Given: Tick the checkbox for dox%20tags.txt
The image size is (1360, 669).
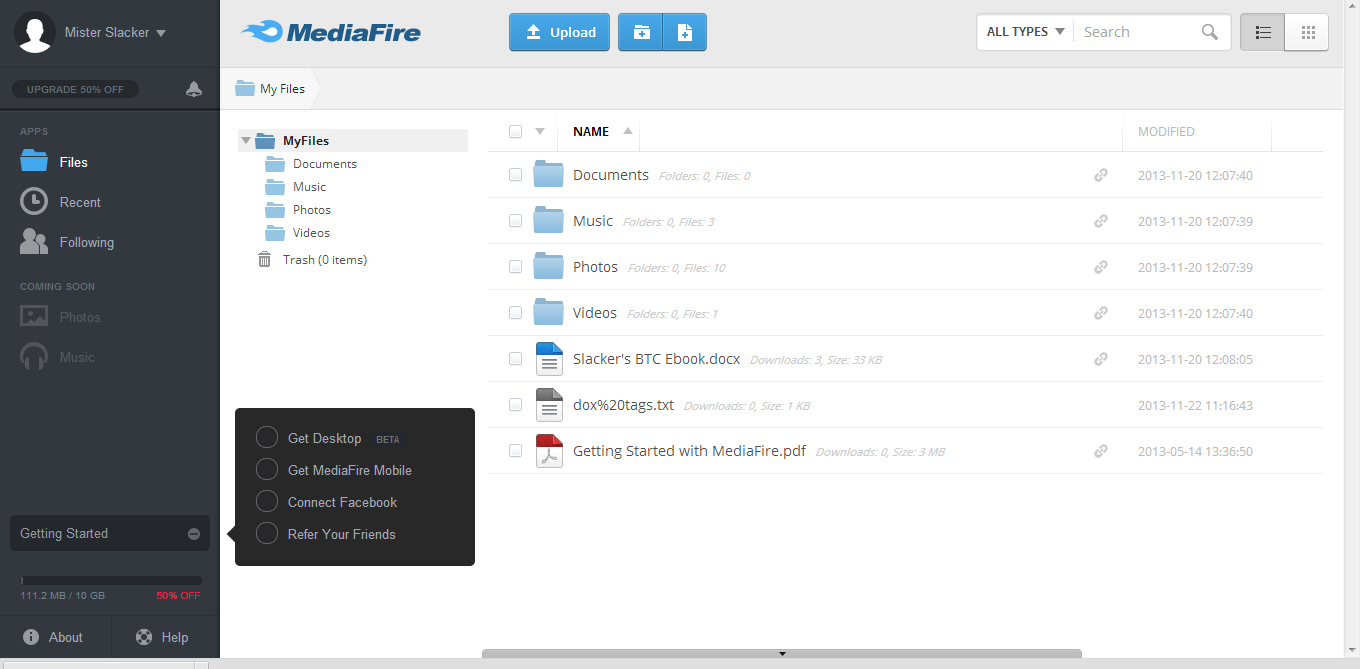Looking at the screenshot, I should click(x=515, y=404).
